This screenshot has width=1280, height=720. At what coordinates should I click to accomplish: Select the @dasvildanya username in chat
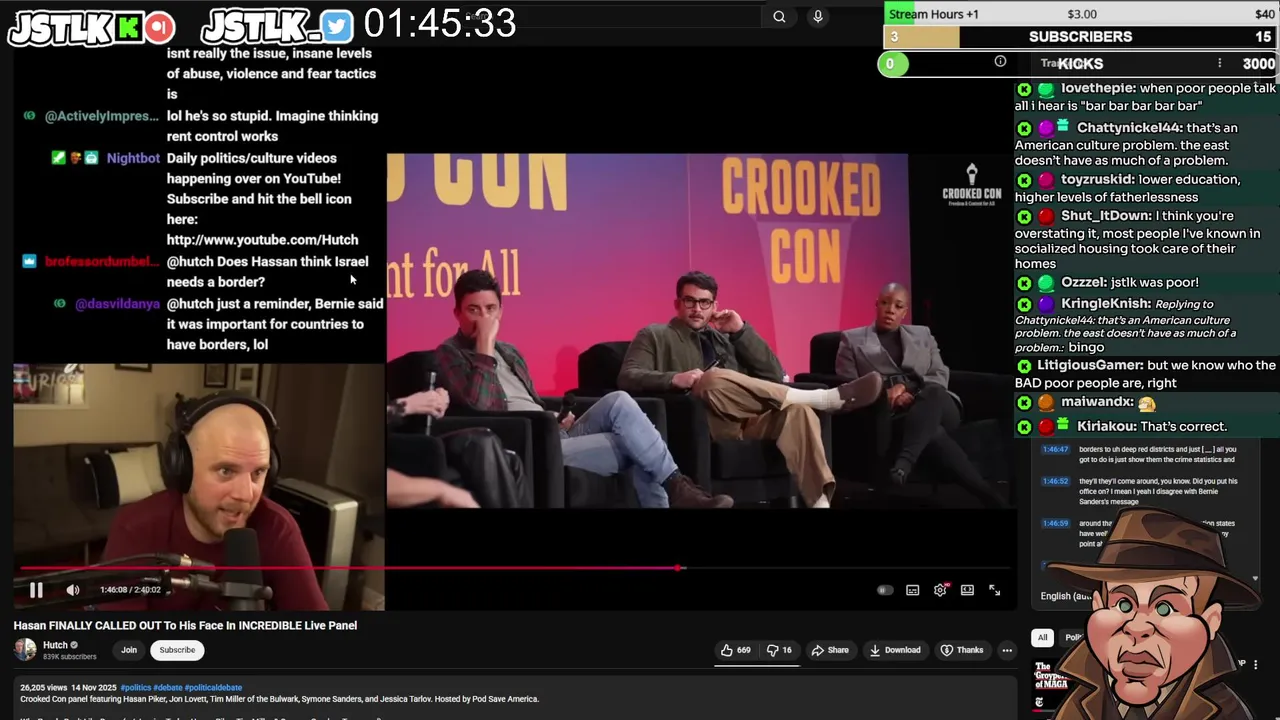(x=117, y=304)
